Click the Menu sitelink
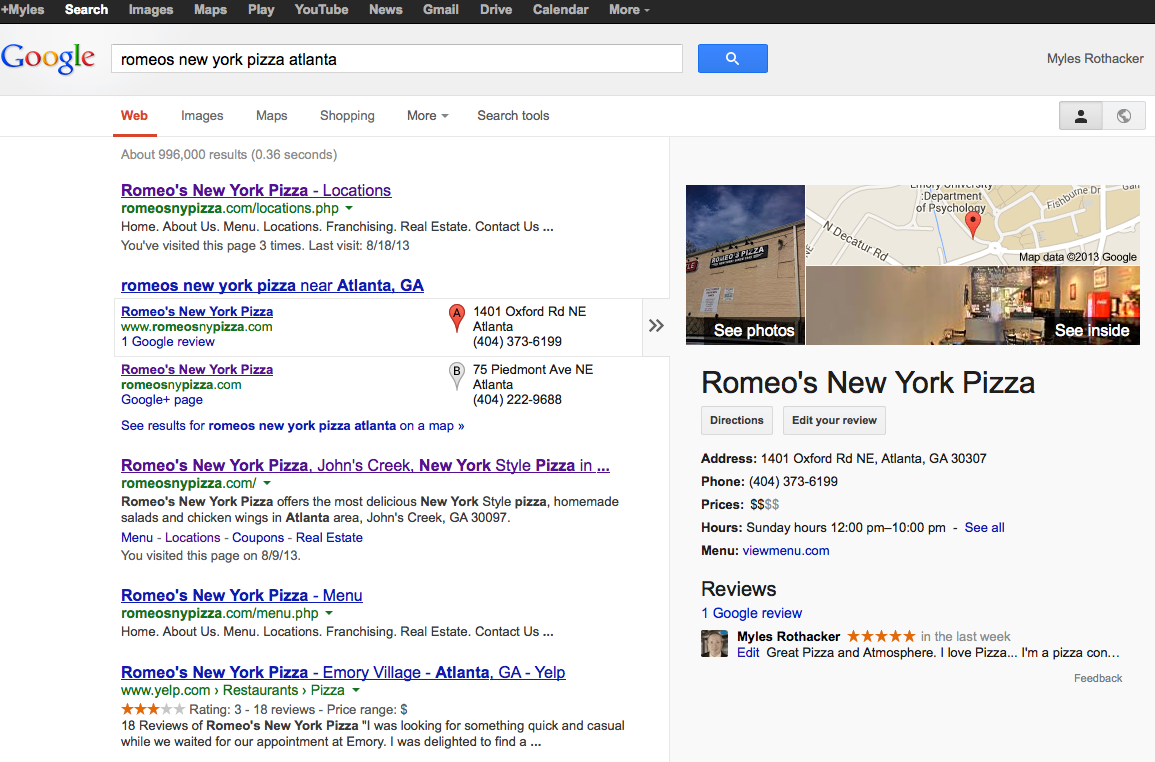Screen dimensions: 1155x762 pyautogui.click(x=137, y=538)
